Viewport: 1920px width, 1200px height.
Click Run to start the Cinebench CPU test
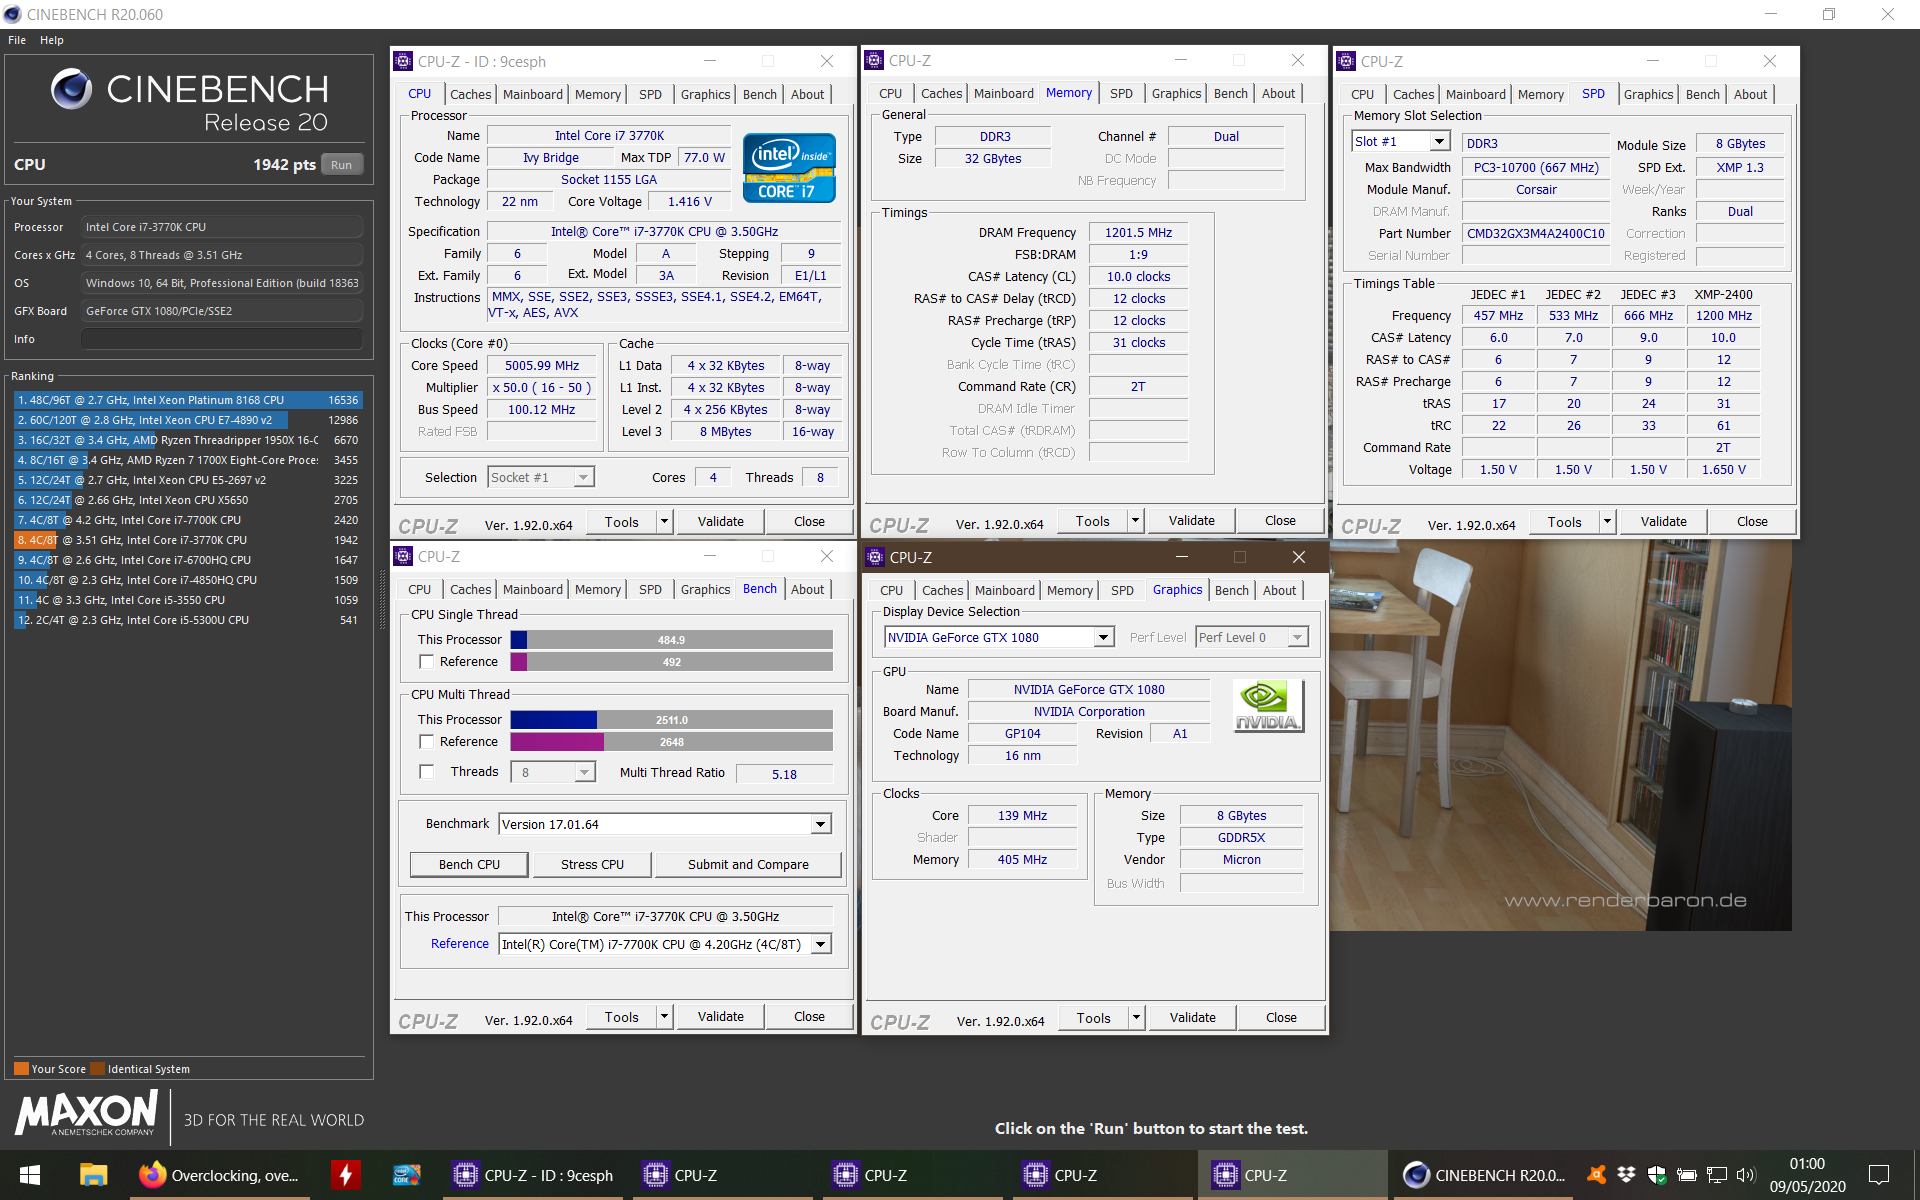click(342, 165)
